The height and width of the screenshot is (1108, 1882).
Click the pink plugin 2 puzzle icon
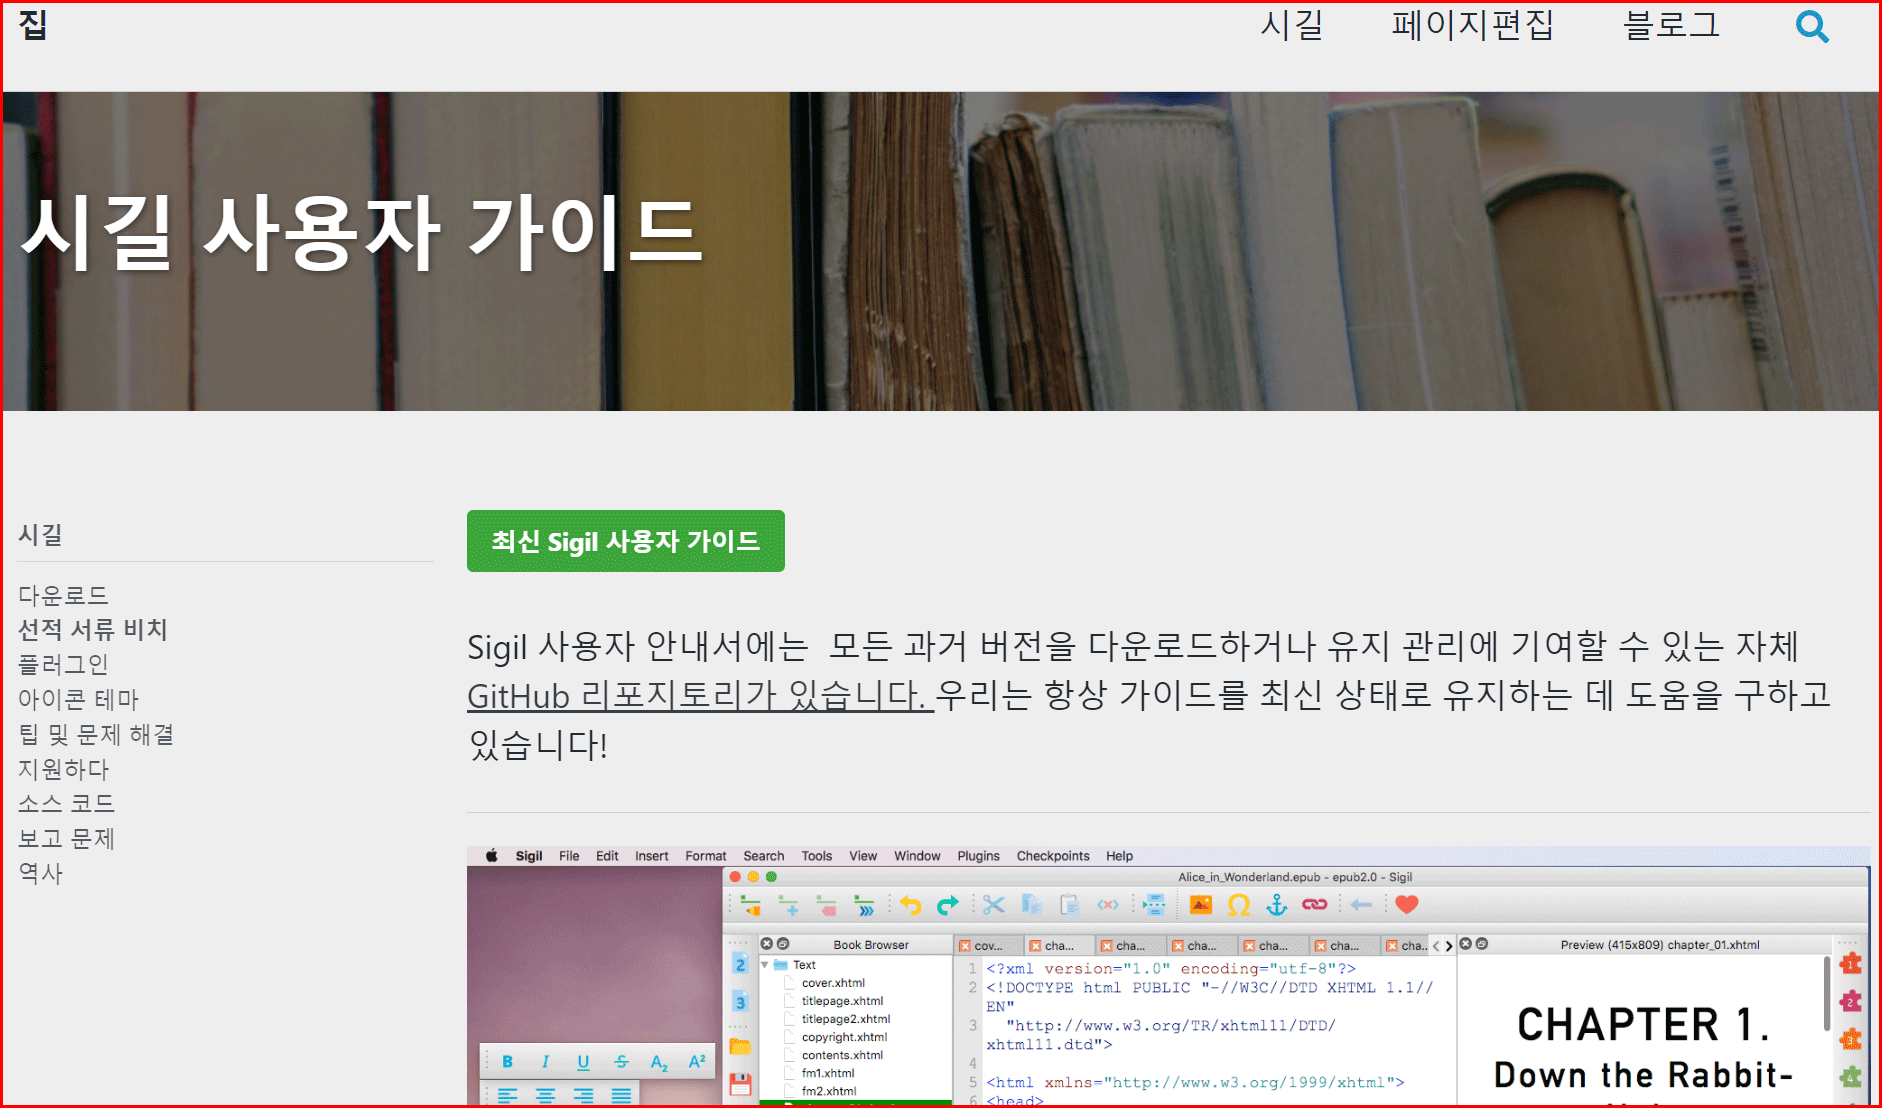(1851, 1001)
